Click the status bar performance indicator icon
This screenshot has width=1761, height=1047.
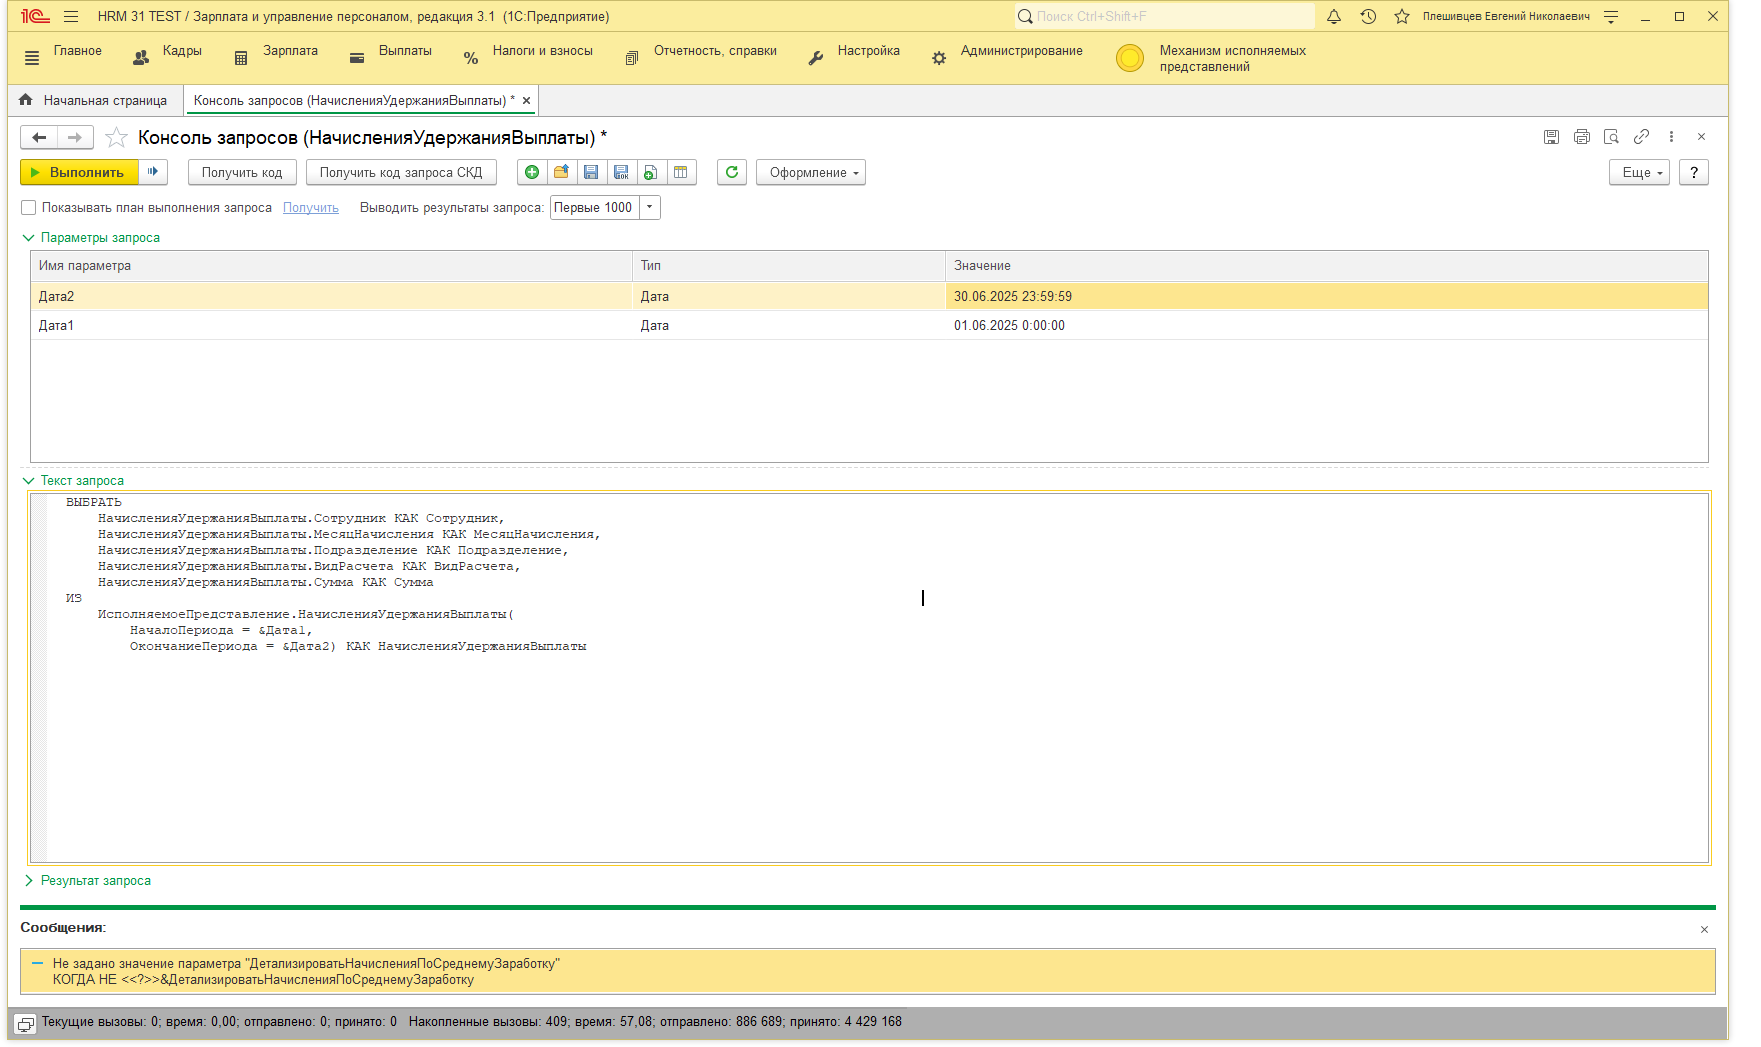pyautogui.click(x=26, y=1023)
